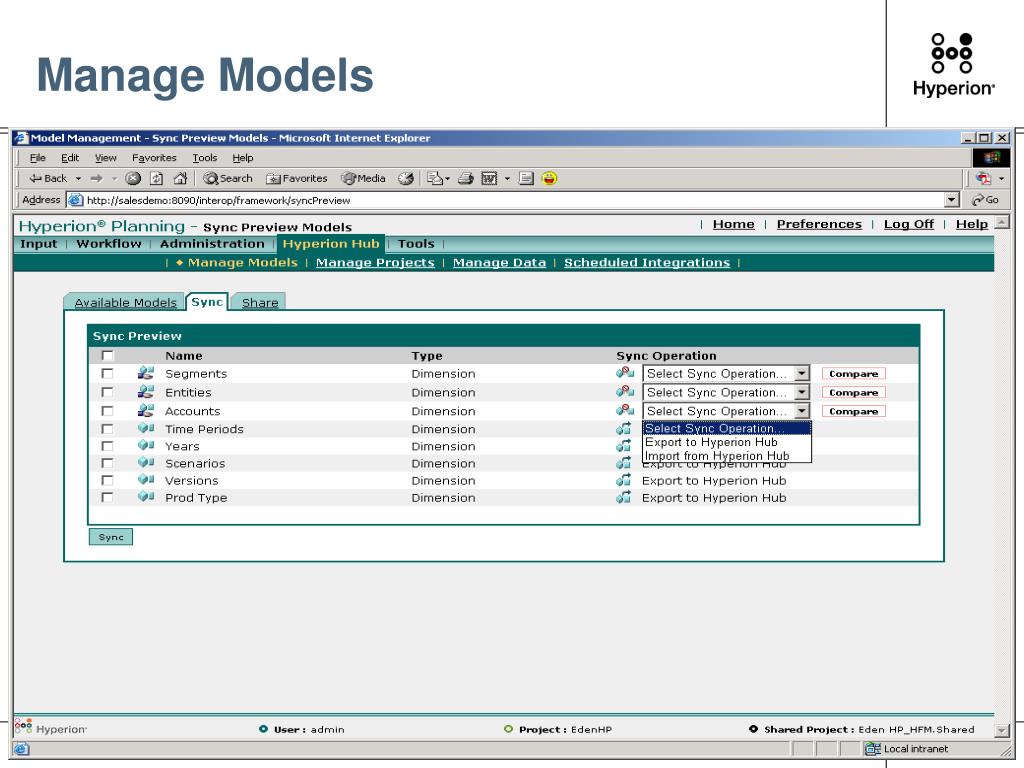1024x768 pixels.
Task: Click the page scrollbar up arrow
Action: 1002,223
